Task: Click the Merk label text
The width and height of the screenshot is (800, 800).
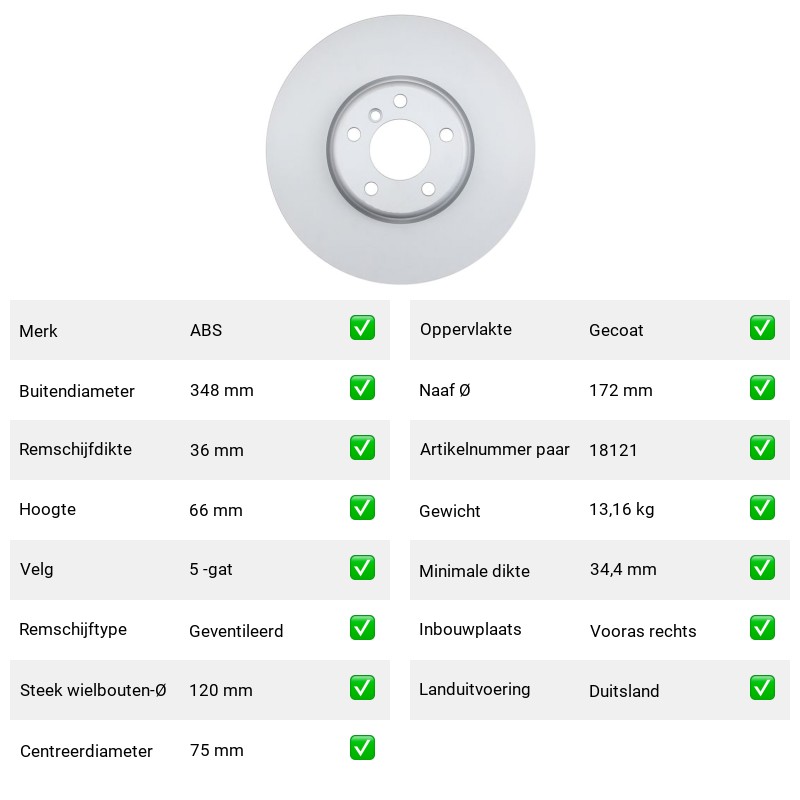Action: point(38,331)
